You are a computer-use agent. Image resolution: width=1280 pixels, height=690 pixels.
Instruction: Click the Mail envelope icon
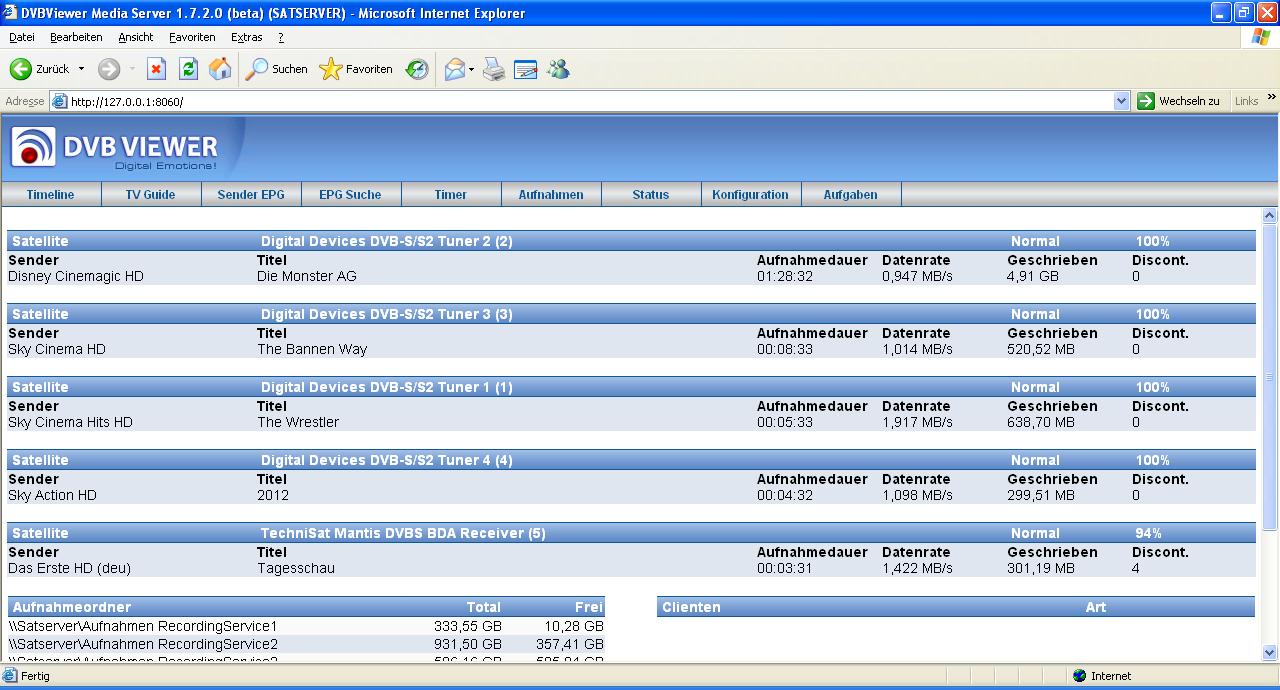tap(455, 69)
